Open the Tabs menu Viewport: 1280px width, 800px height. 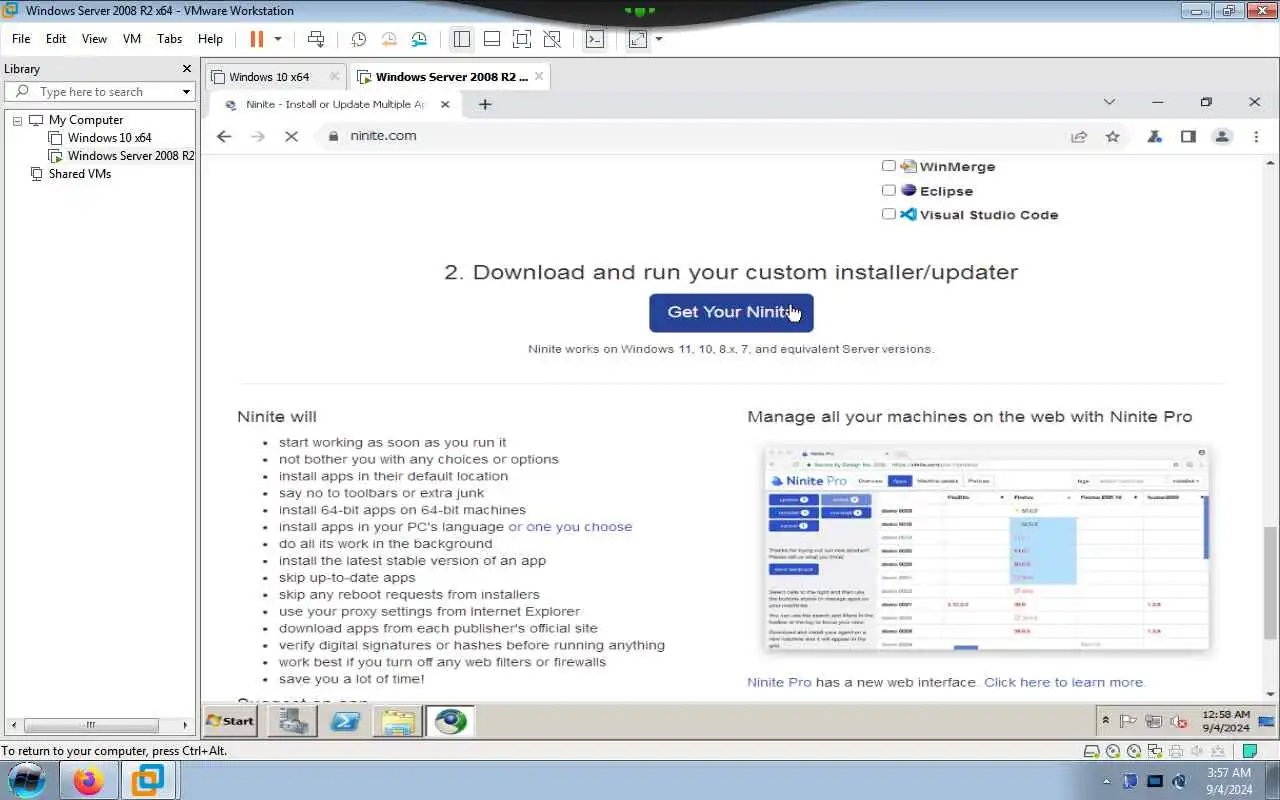coord(170,39)
